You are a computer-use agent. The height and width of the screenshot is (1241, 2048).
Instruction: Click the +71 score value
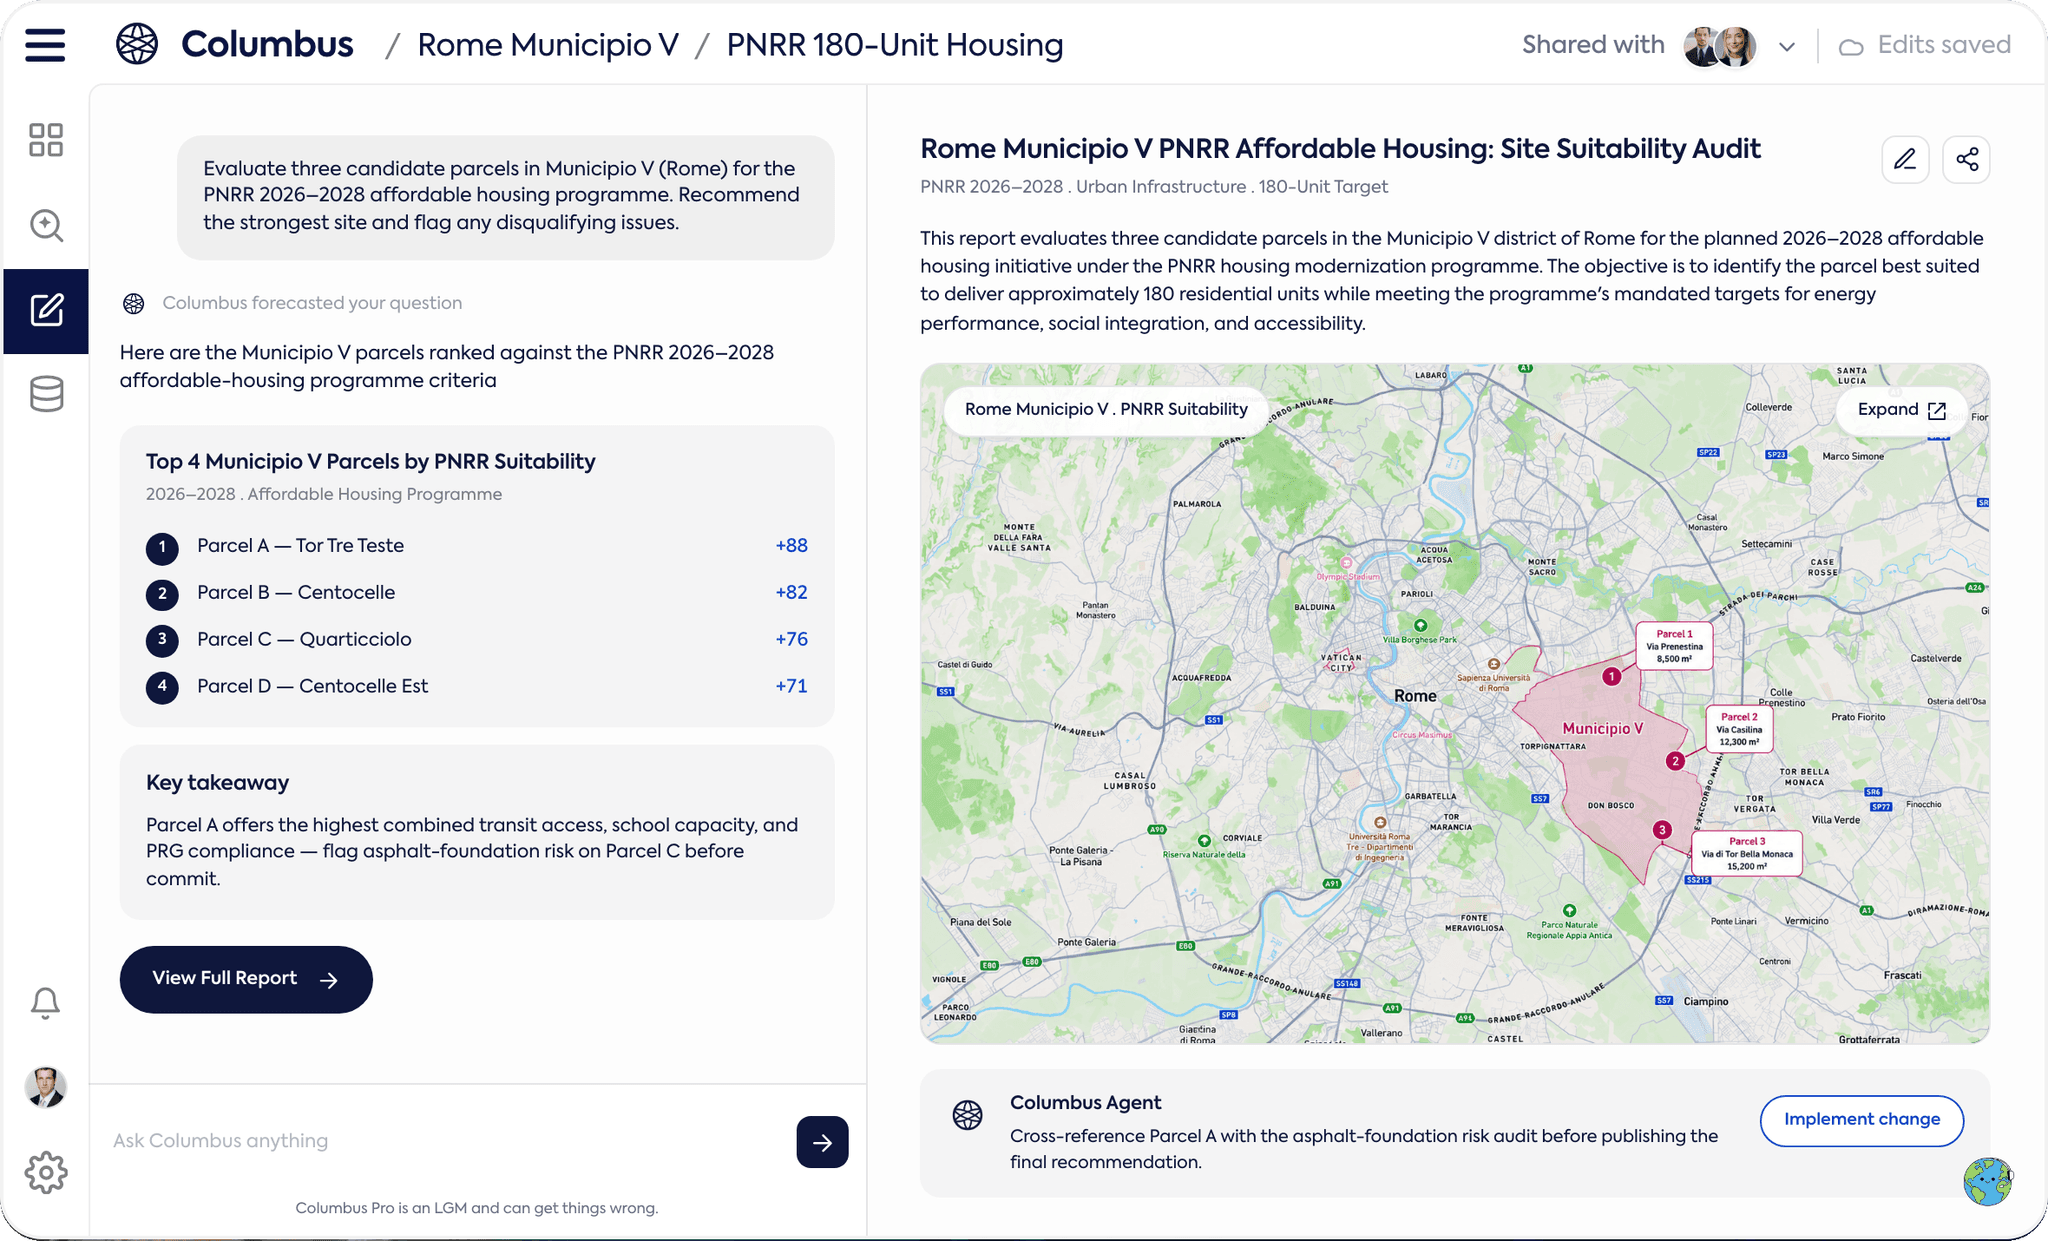pos(791,687)
